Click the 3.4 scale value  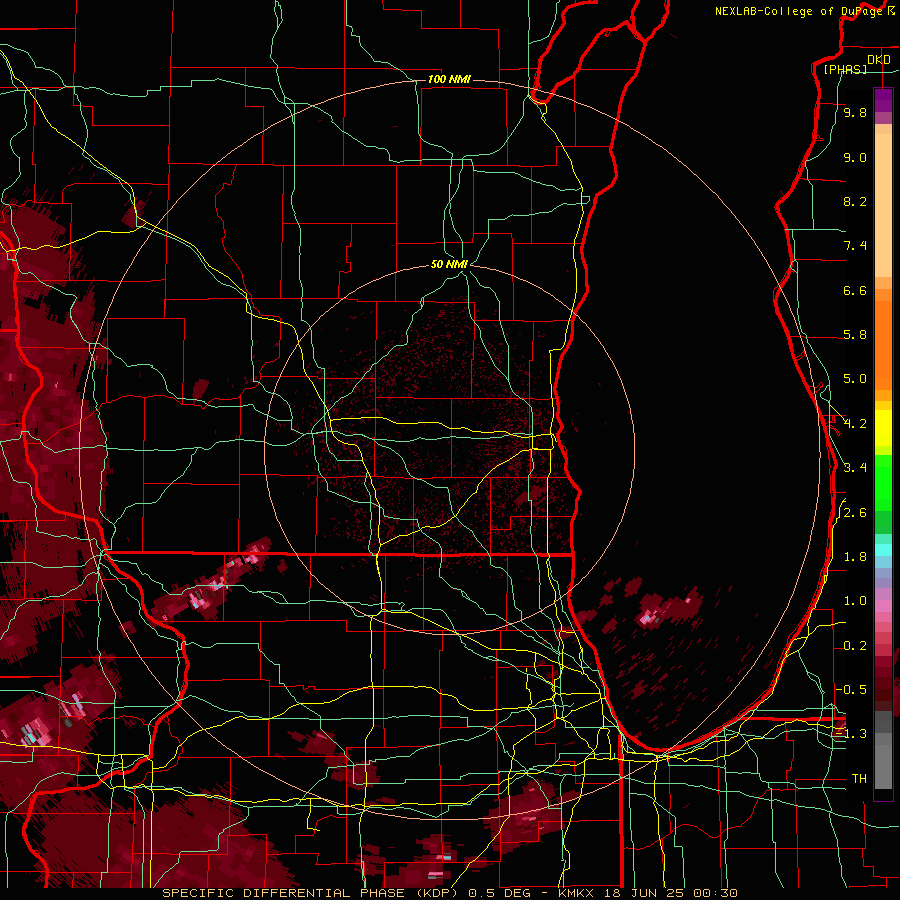tap(855, 468)
